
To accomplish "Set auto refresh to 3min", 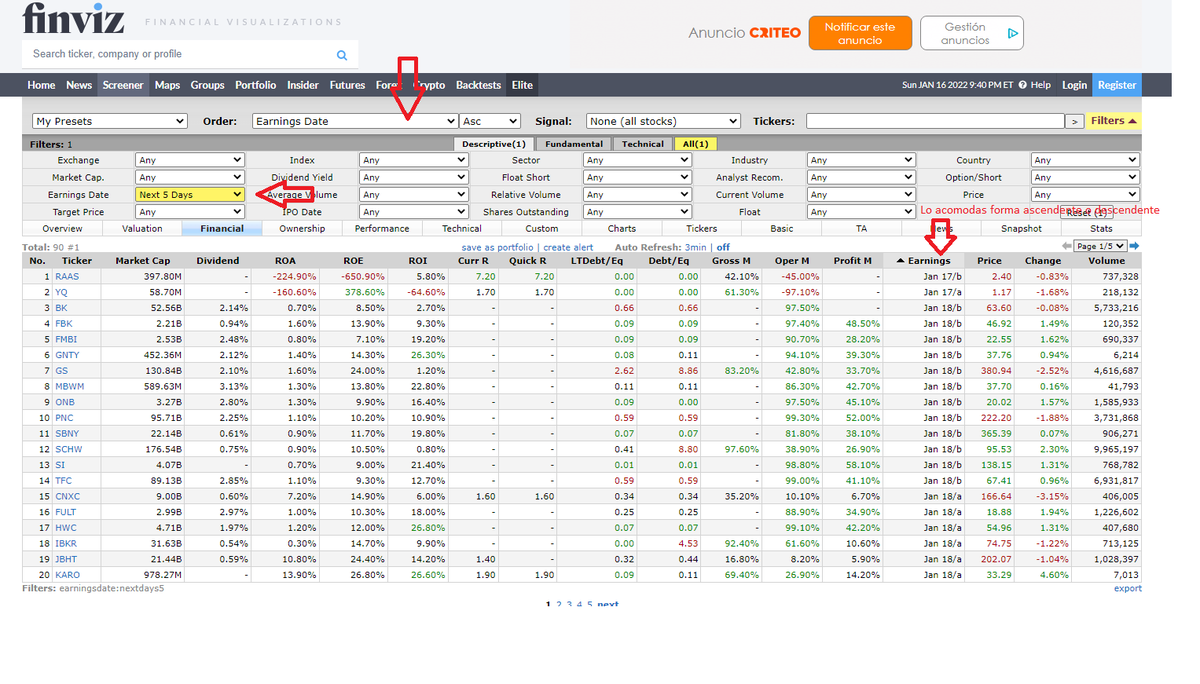I will [696, 247].
